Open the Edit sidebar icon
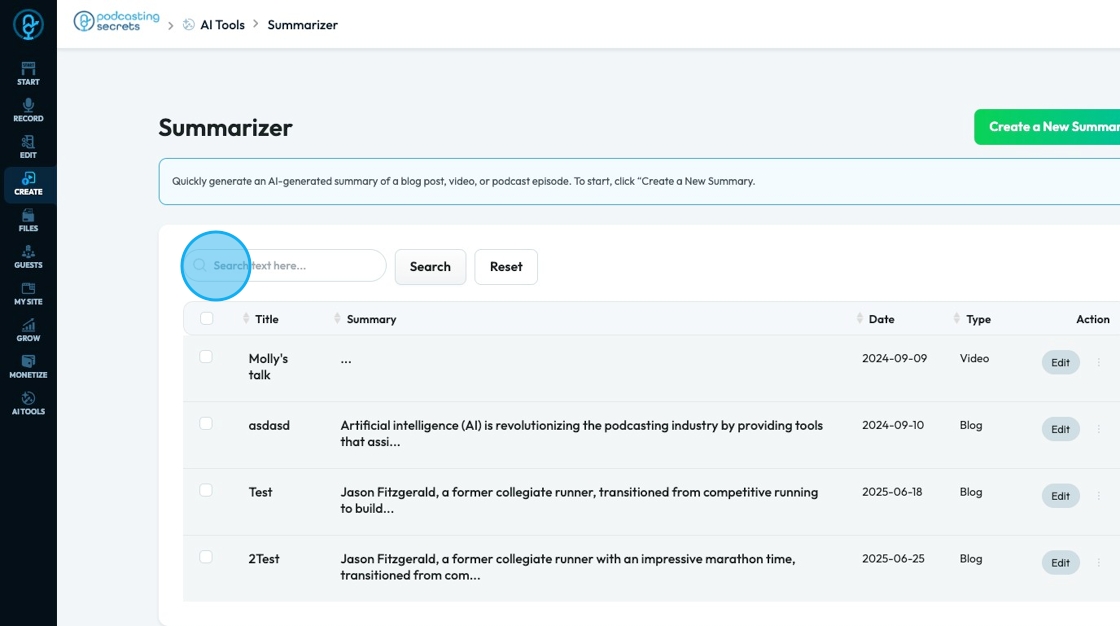This screenshot has height=626, width=1120. point(28,146)
